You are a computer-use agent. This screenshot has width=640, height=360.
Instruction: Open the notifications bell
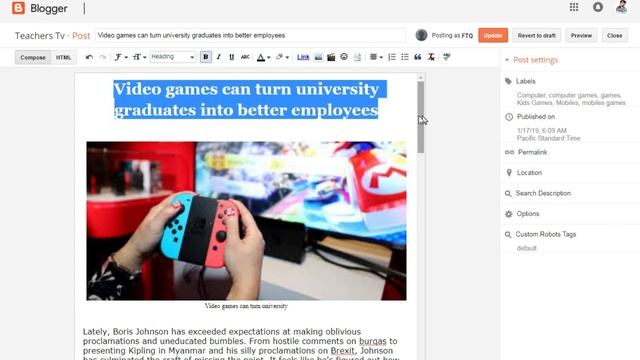click(x=598, y=7)
